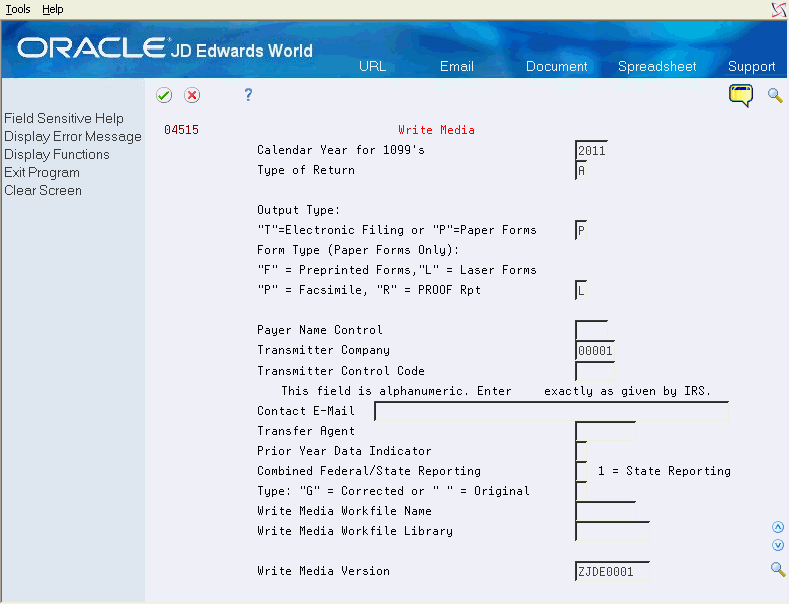
Task: Open the Document tab
Action: (557, 66)
